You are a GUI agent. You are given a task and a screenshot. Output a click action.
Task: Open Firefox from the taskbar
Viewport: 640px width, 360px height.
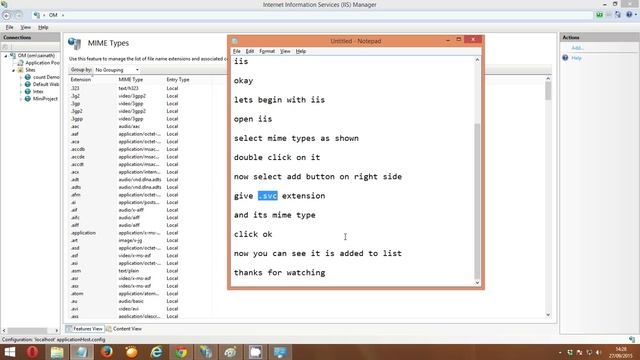coord(107,352)
